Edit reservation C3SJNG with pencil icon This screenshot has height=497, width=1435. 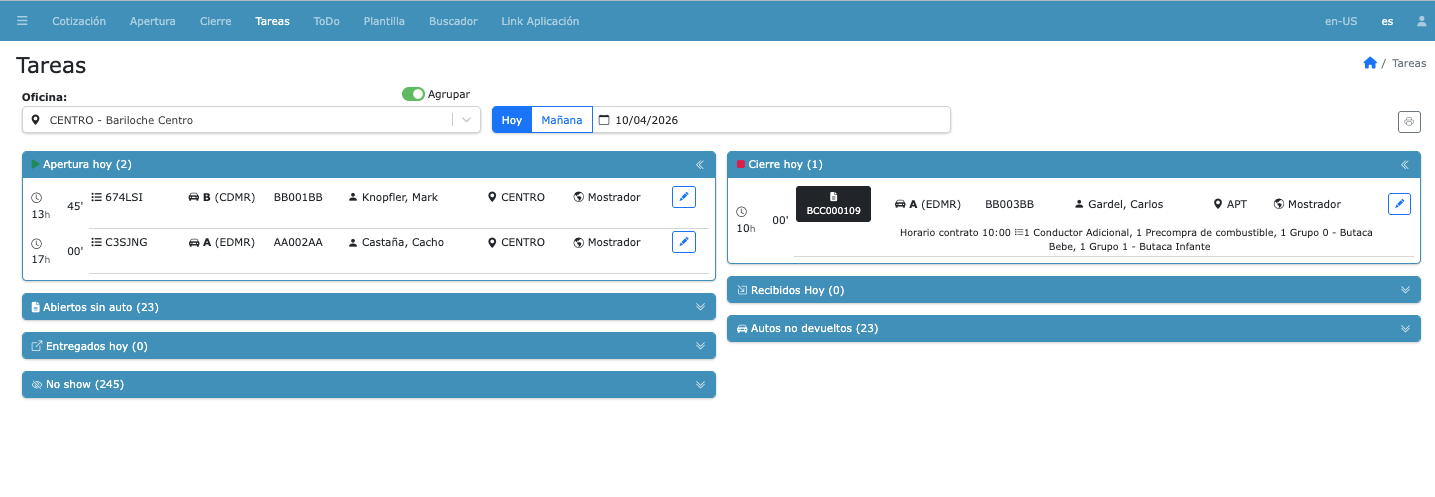pos(684,242)
